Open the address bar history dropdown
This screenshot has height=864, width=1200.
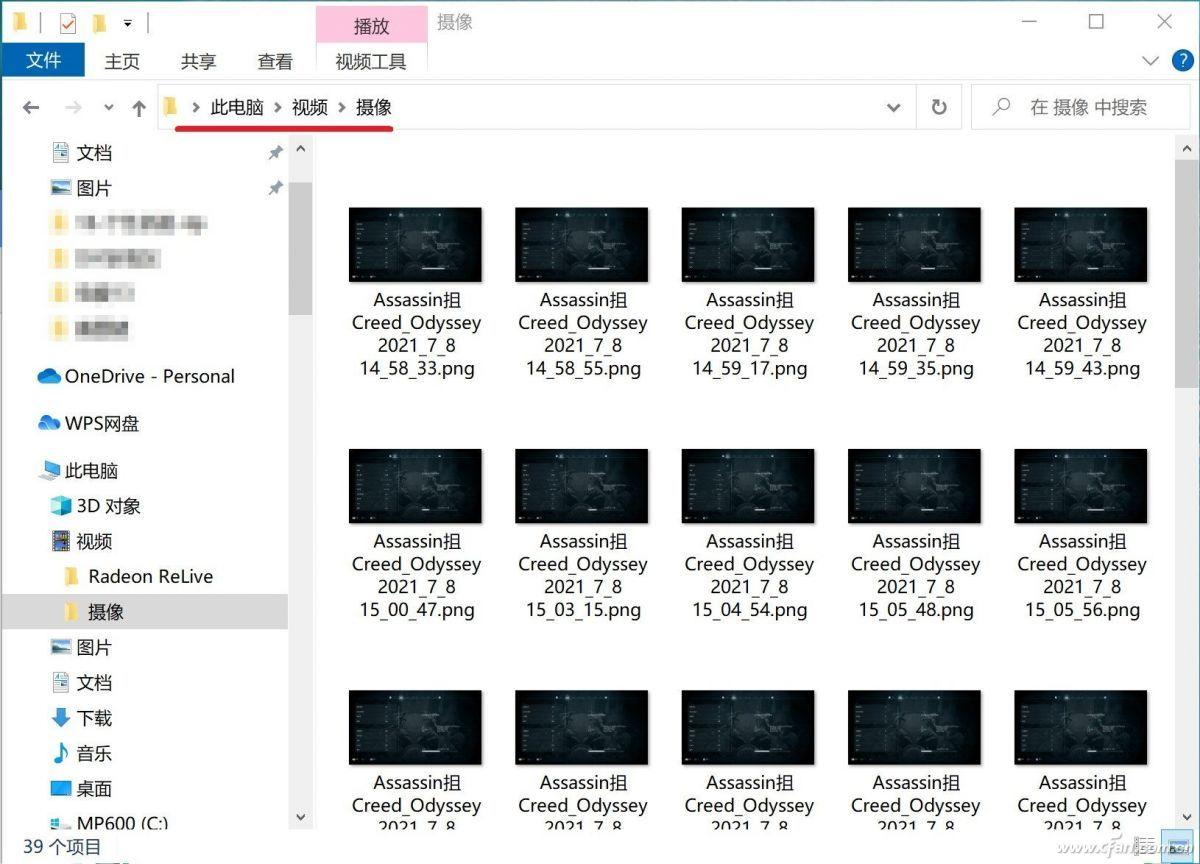893,107
